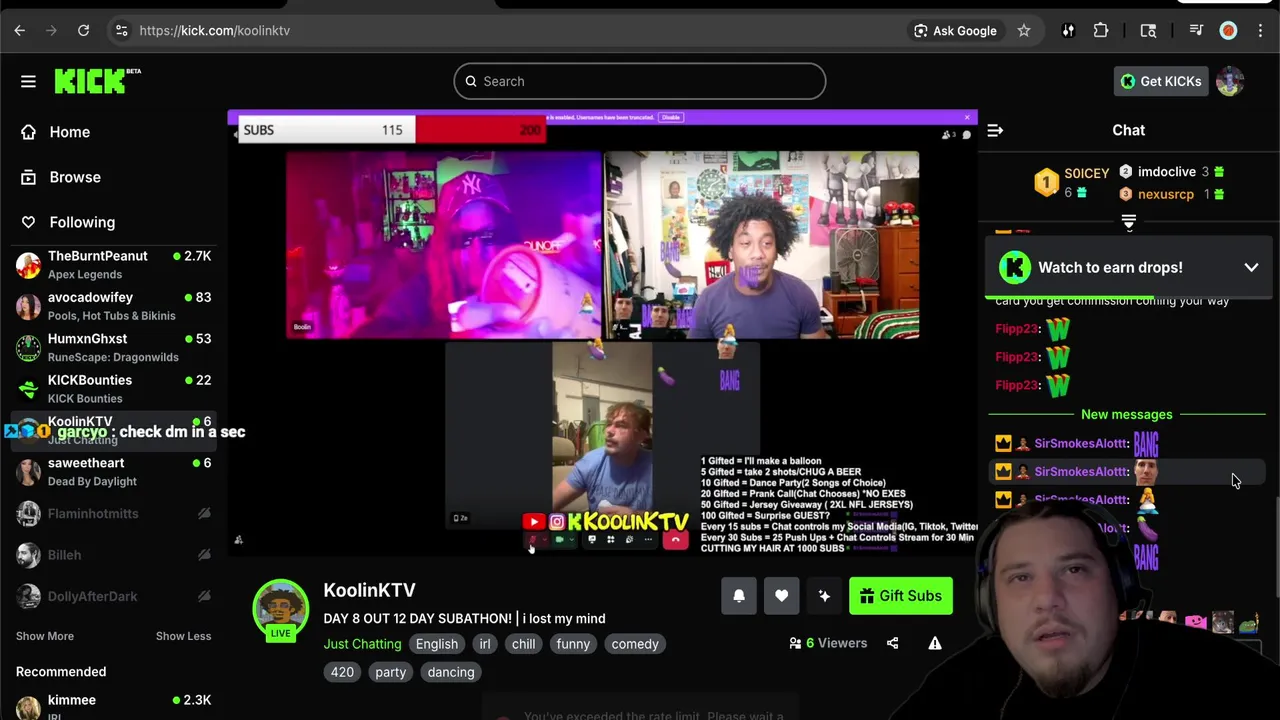Open the Kick user avatar menu

(1230, 81)
